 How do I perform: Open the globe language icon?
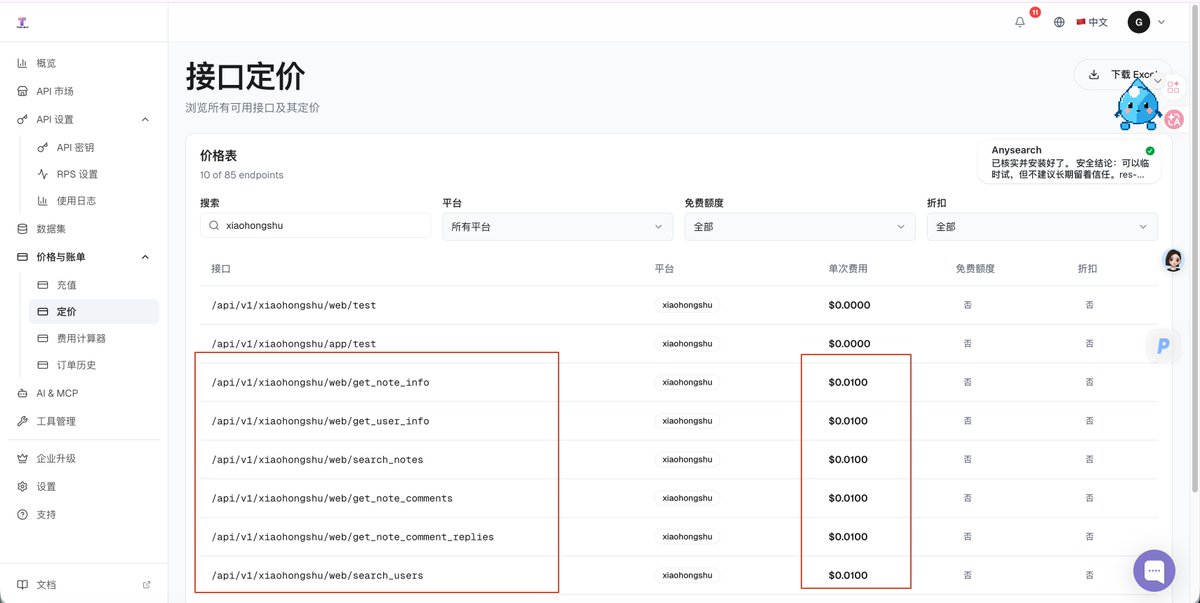(x=1059, y=22)
